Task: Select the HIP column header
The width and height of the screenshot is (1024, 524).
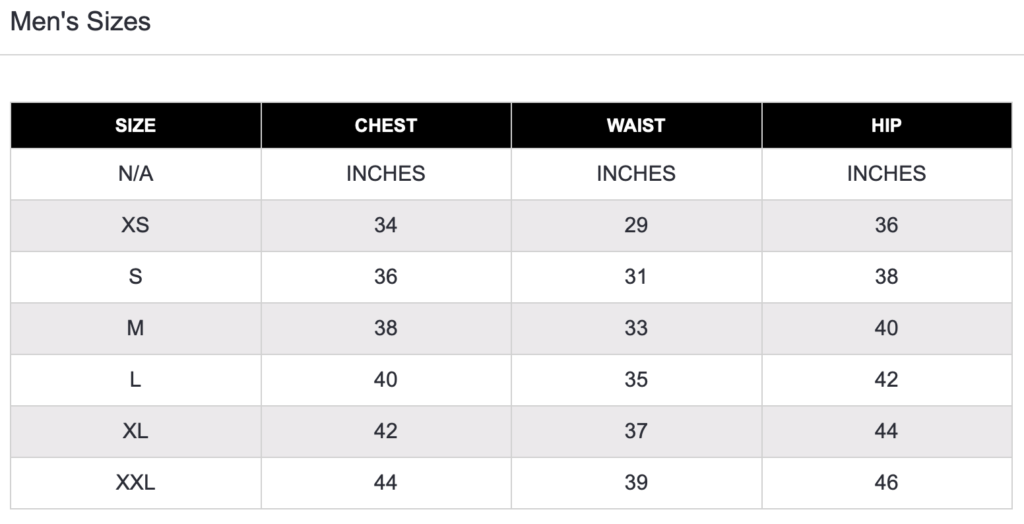Action: pos(887,125)
